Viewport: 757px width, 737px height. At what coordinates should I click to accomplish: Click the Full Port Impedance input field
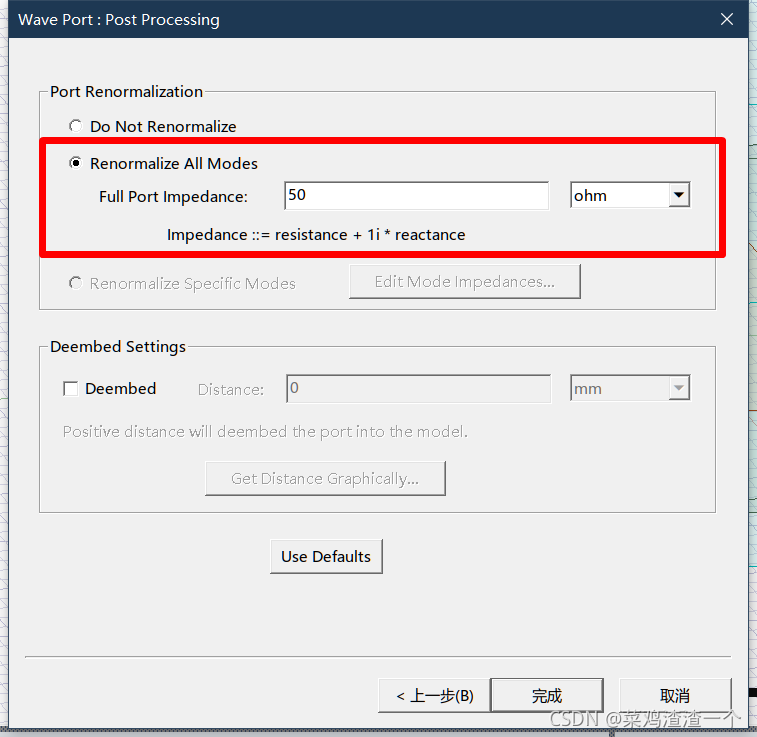pos(417,195)
